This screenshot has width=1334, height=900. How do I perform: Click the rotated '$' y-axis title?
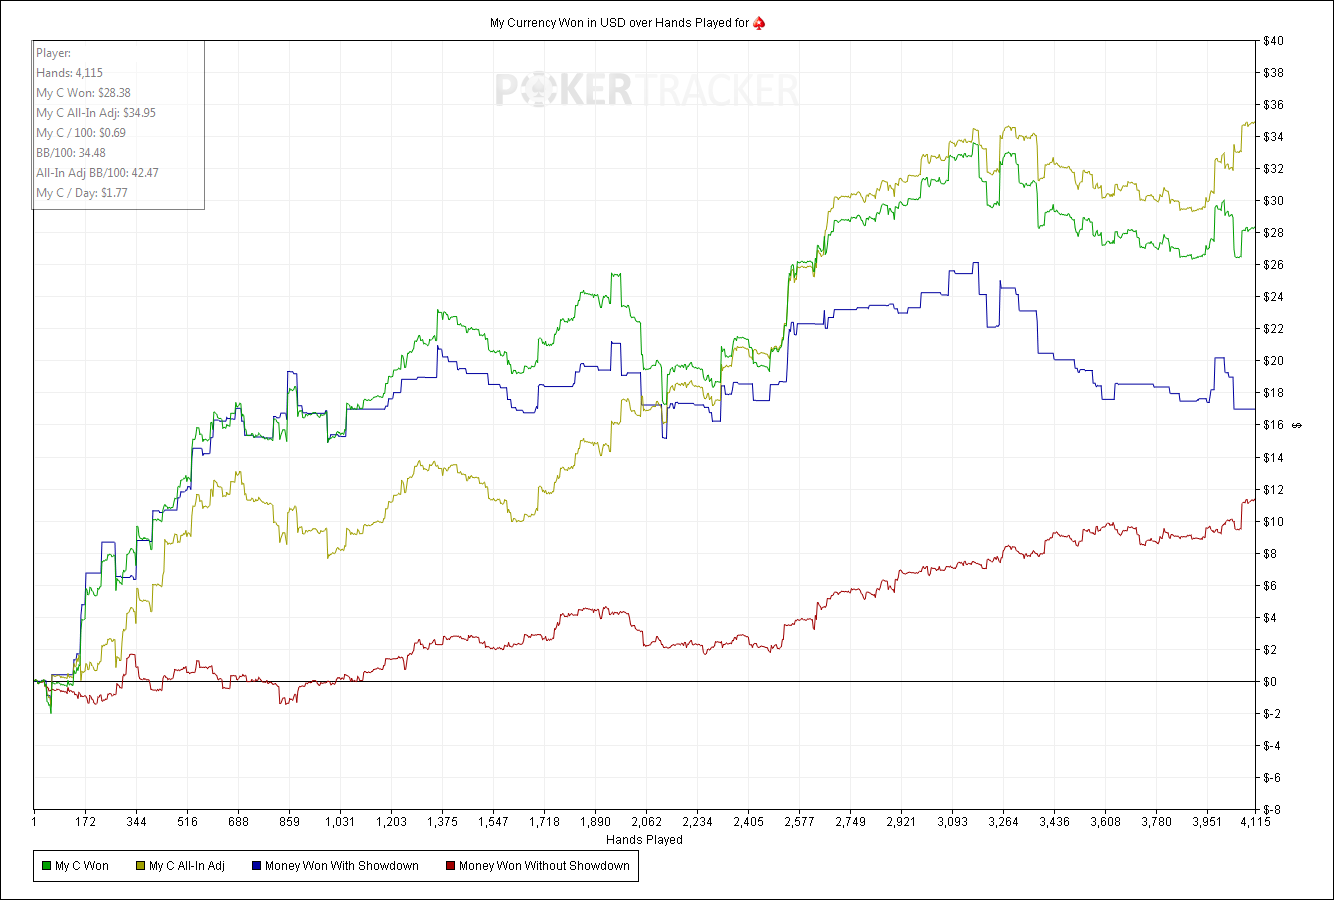click(1297, 425)
